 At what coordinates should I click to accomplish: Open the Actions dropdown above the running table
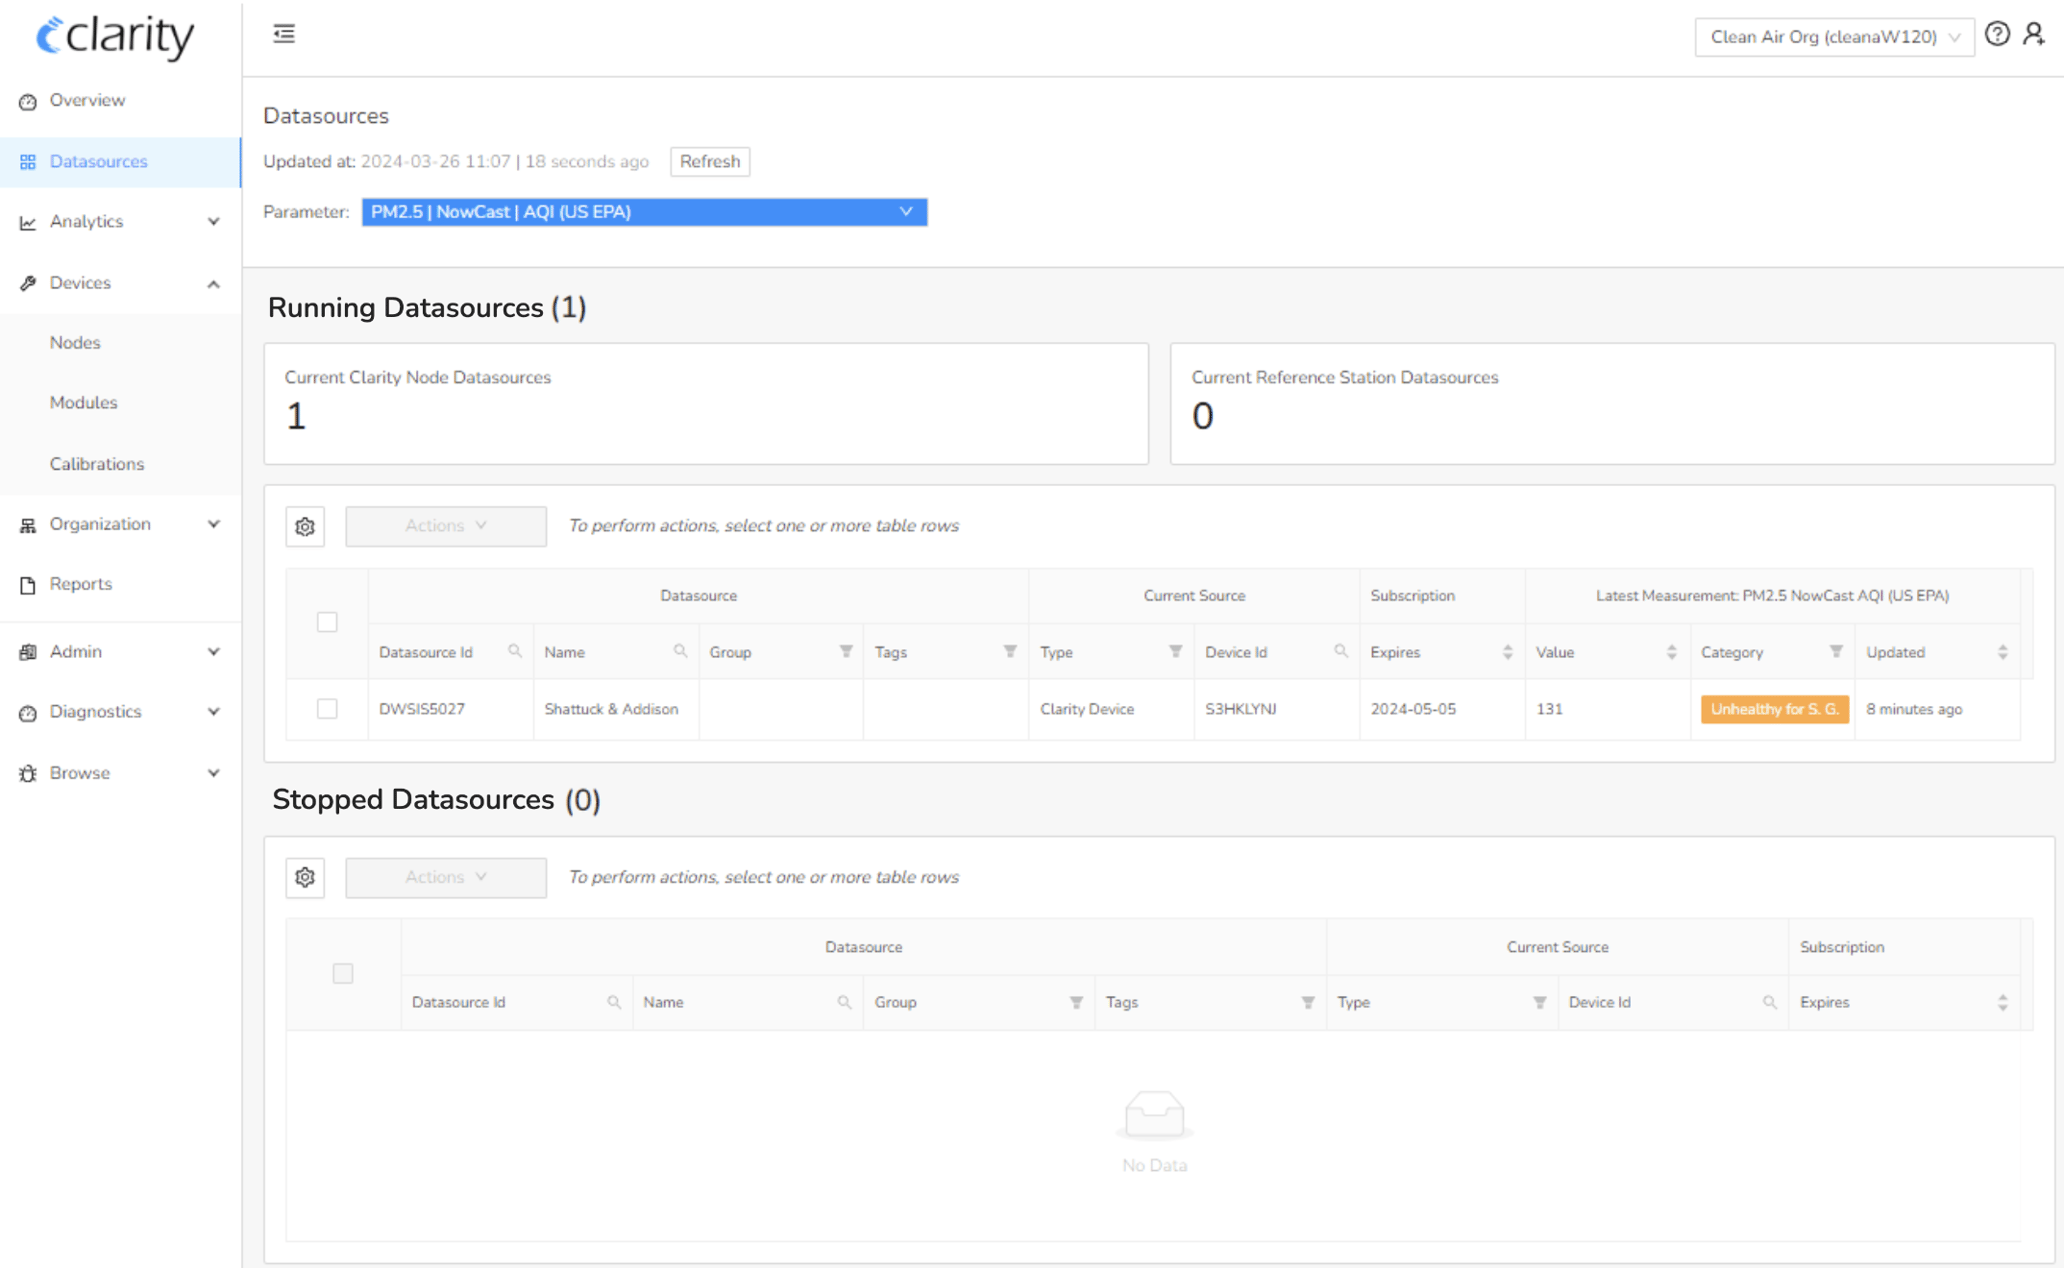(445, 525)
